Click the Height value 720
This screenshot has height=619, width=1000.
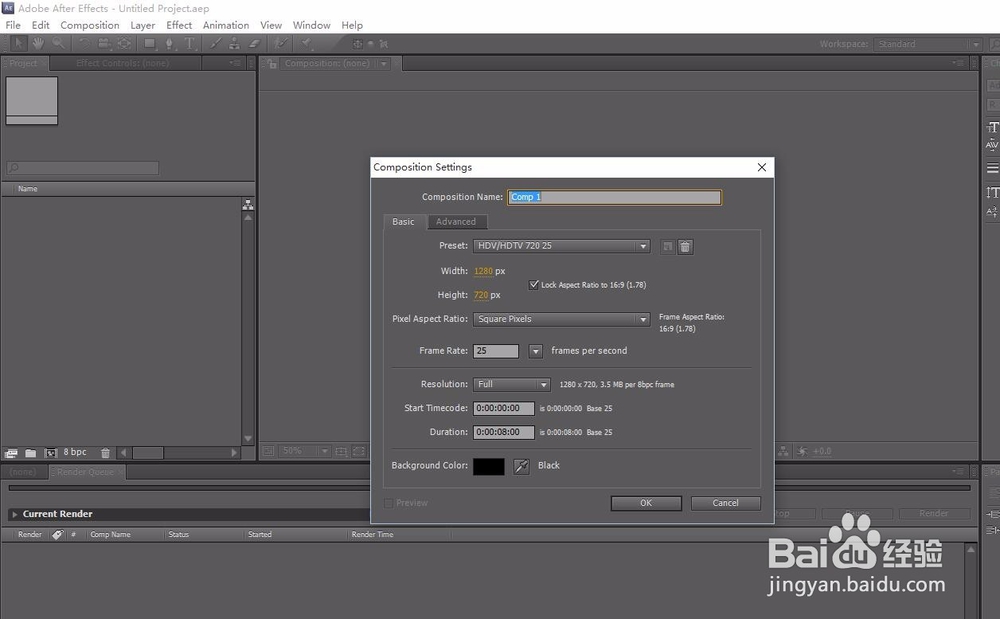[x=481, y=295]
